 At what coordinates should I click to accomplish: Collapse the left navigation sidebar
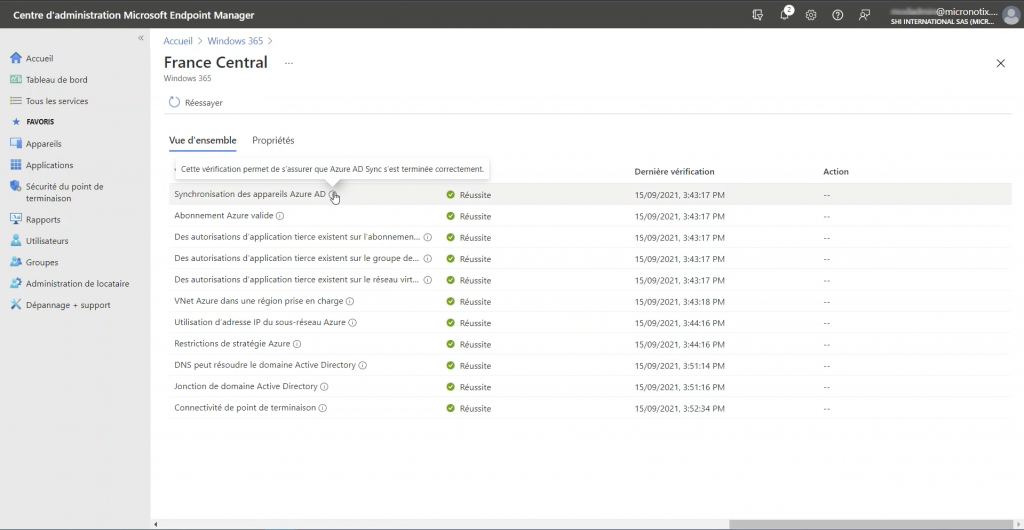click(141, 37)
